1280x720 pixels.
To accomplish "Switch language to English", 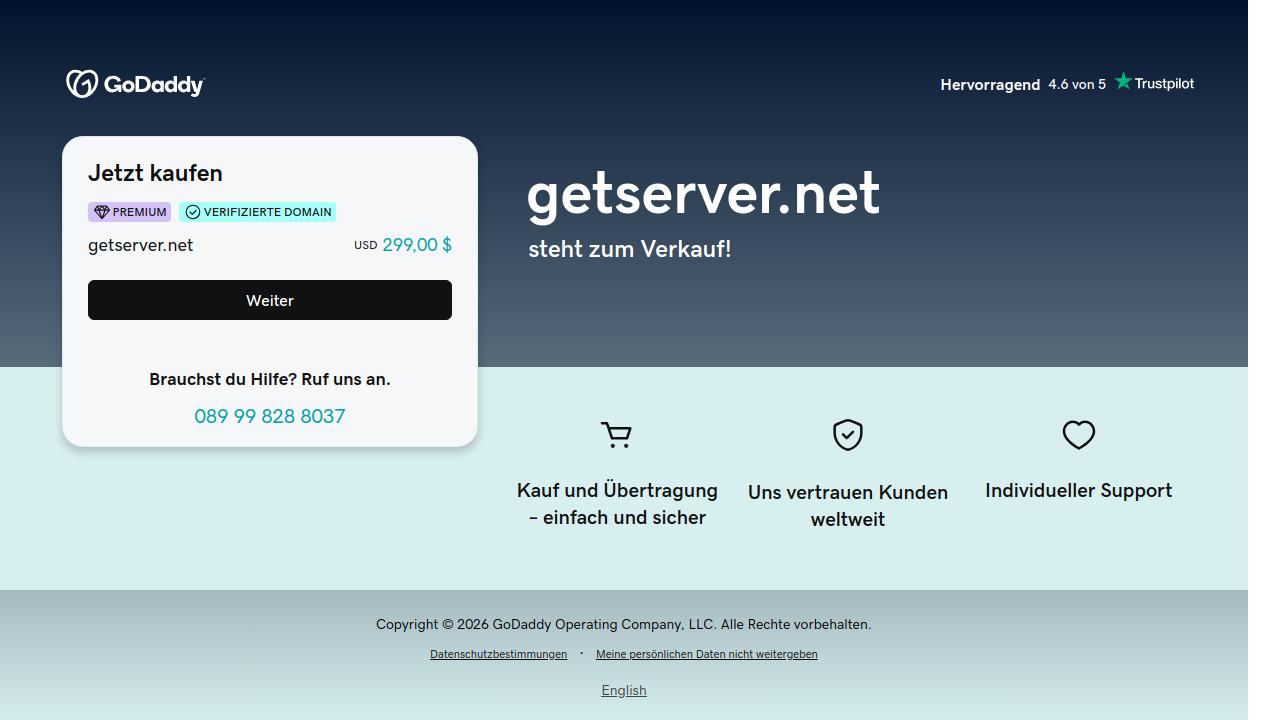I will coord(624,690).
